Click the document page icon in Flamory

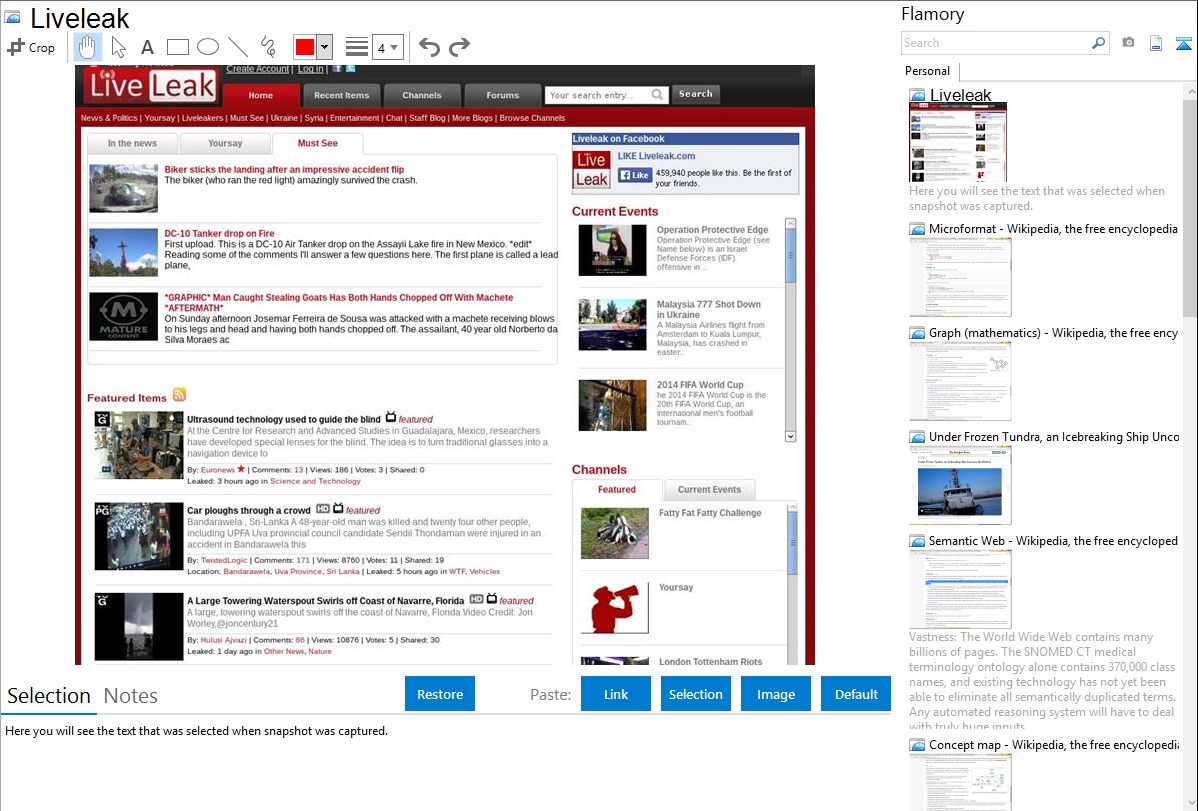pos(1156,43)
